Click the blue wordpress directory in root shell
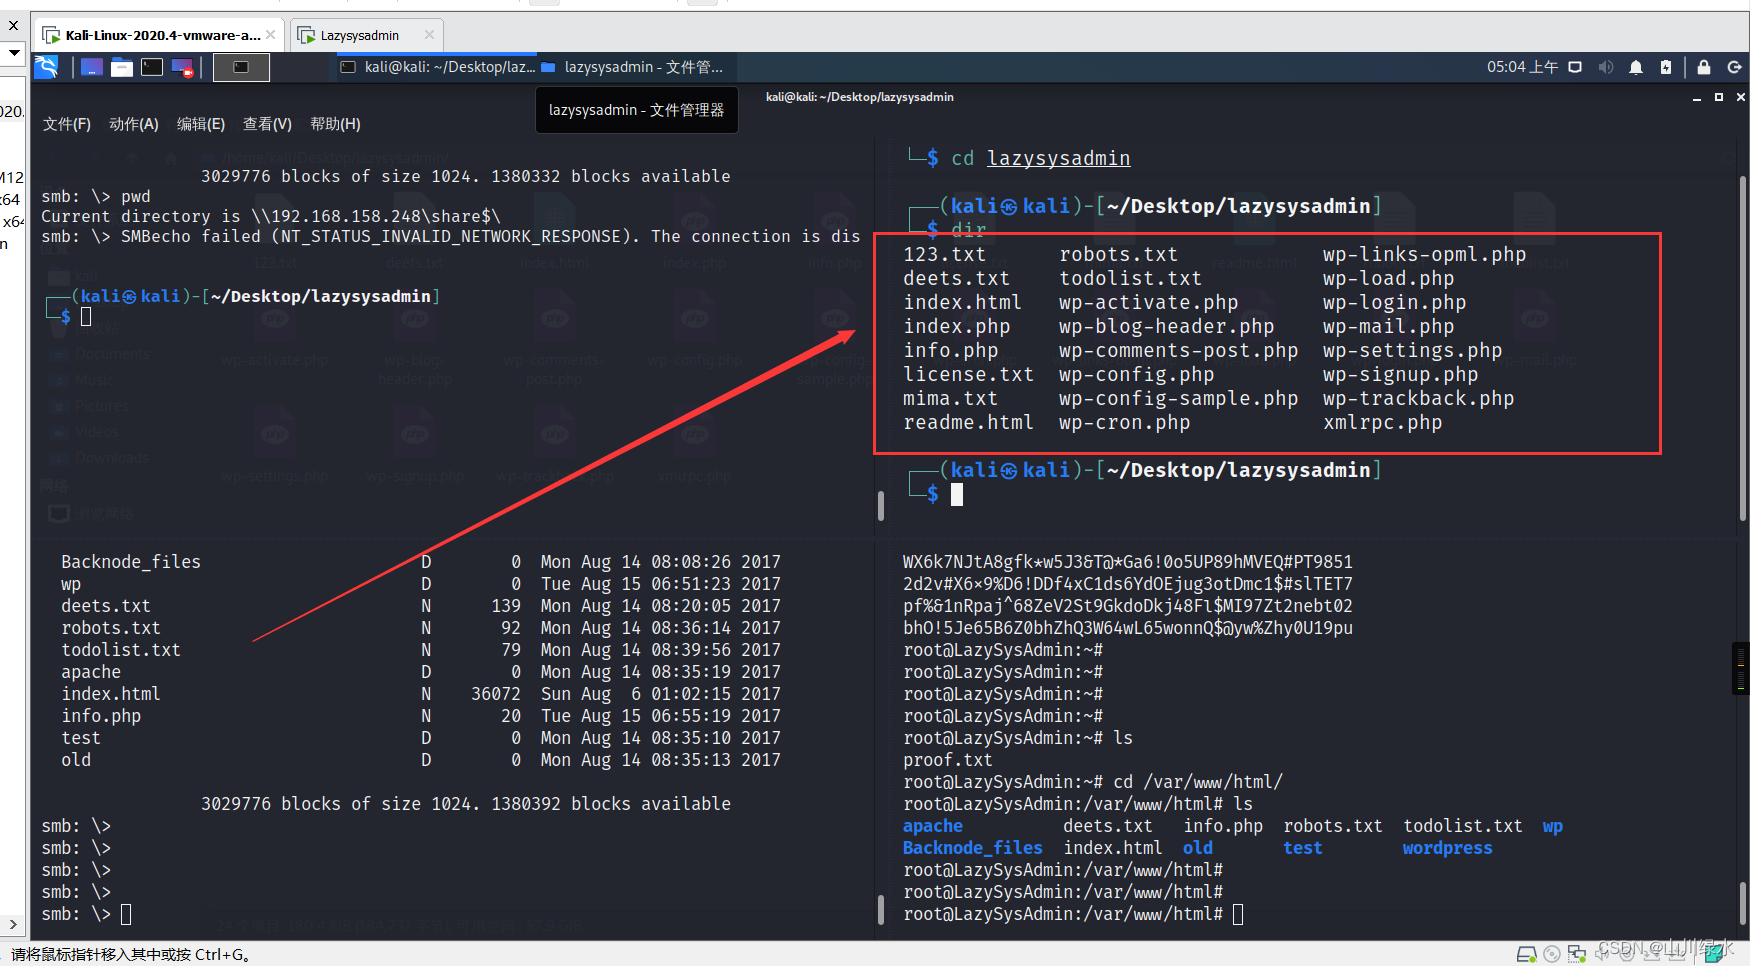This screenshot has width=1750, height=966. coord(1447,848)
